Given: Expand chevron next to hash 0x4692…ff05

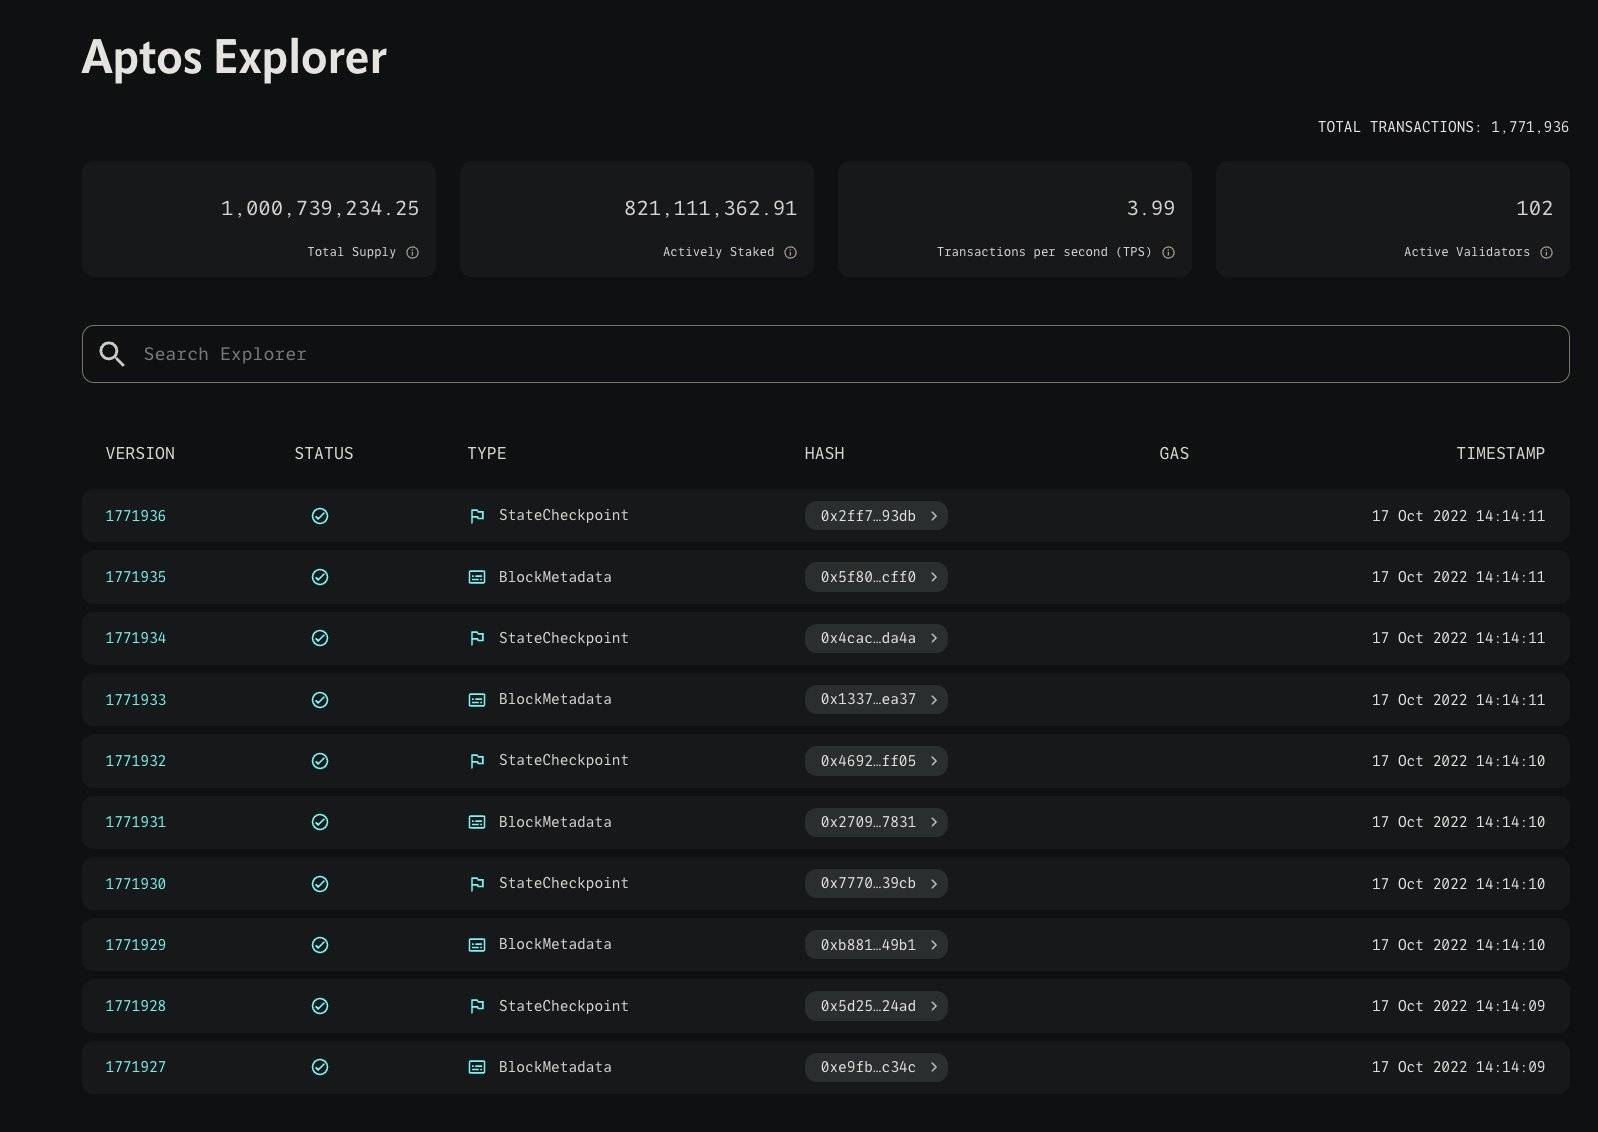Looking at the screenshot, I should [934, 761].
